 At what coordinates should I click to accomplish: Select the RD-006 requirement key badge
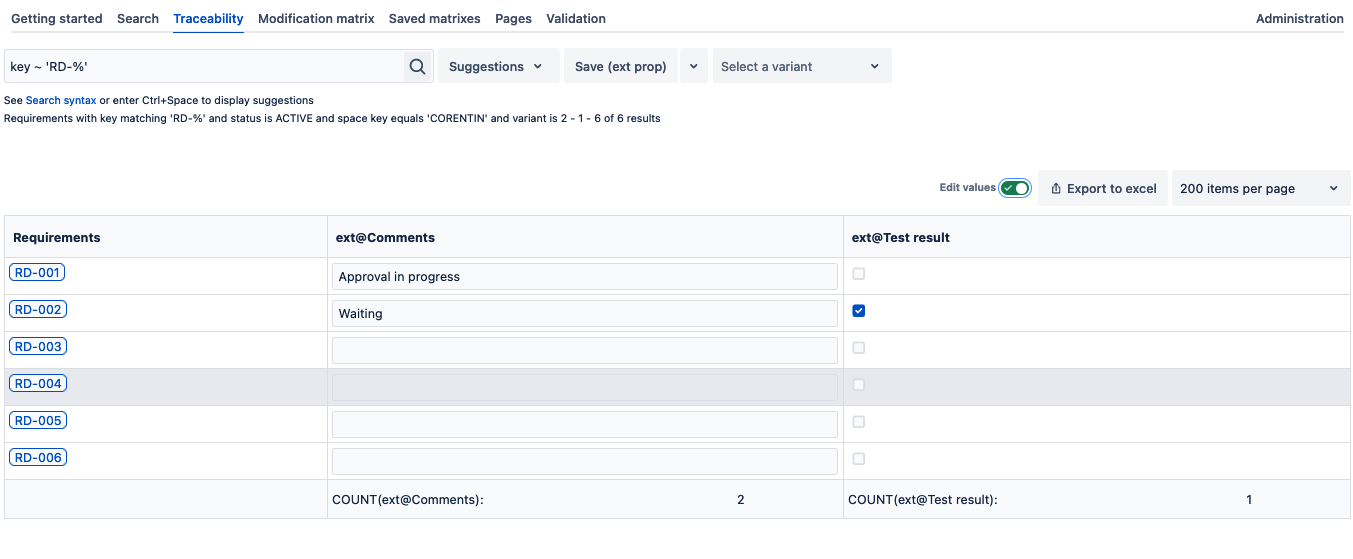pos(38,458)
